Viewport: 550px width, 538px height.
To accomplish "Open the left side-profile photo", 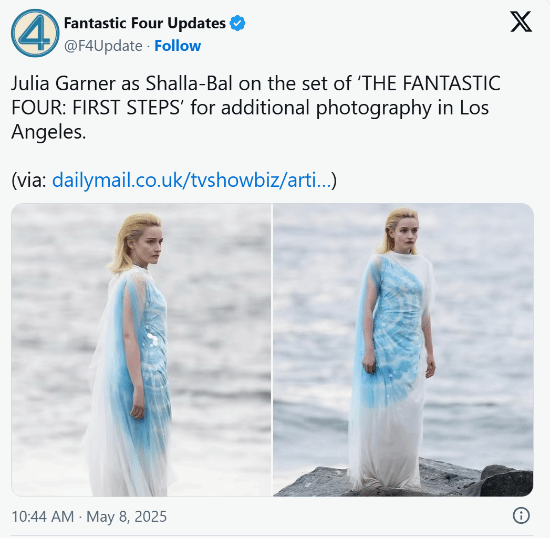I will [141, 350].
